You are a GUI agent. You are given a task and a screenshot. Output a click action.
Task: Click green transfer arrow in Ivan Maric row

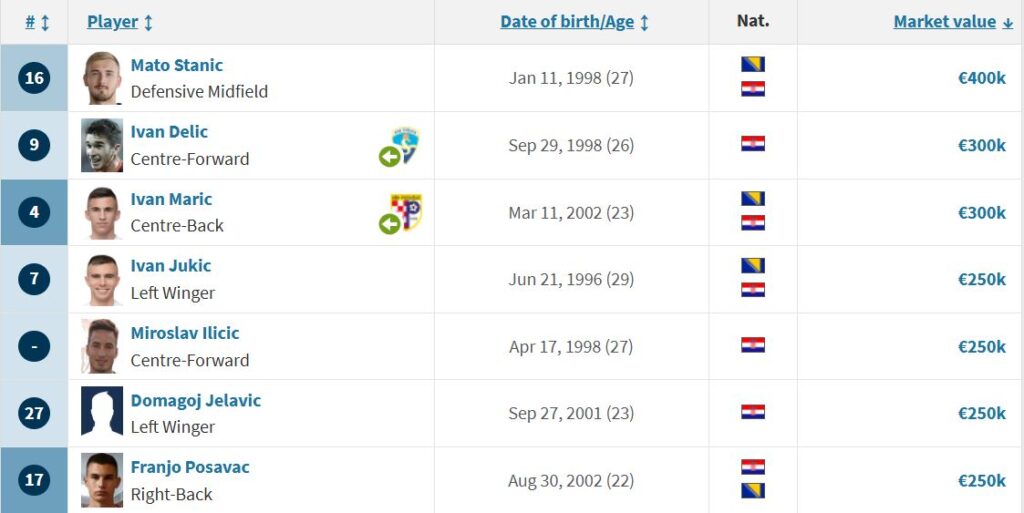[389, 224]
